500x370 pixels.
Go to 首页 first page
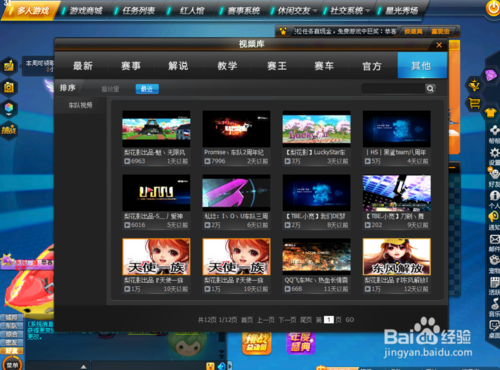pos(247,320)
